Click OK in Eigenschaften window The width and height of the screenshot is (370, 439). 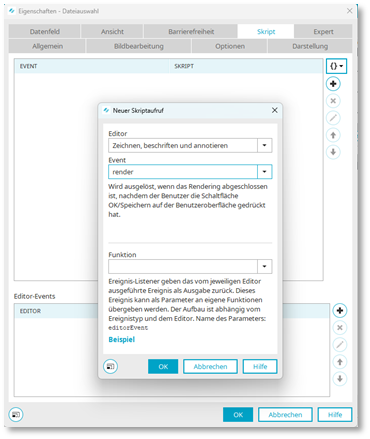point(238,415)
